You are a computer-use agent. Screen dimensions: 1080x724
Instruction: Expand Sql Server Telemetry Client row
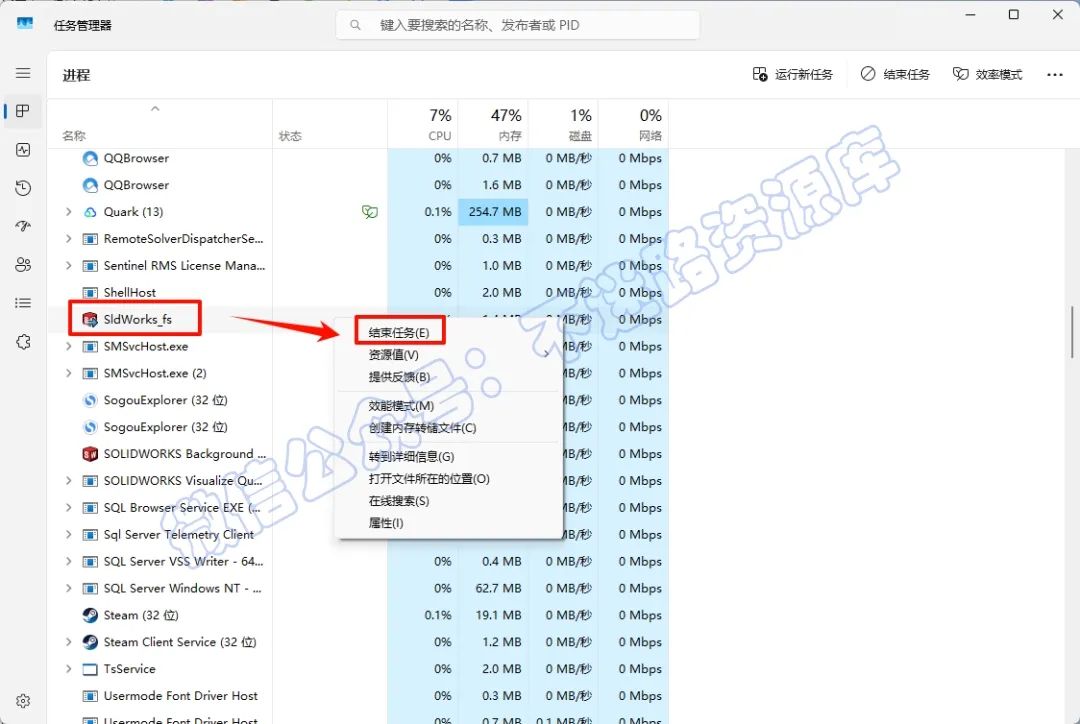68,535
